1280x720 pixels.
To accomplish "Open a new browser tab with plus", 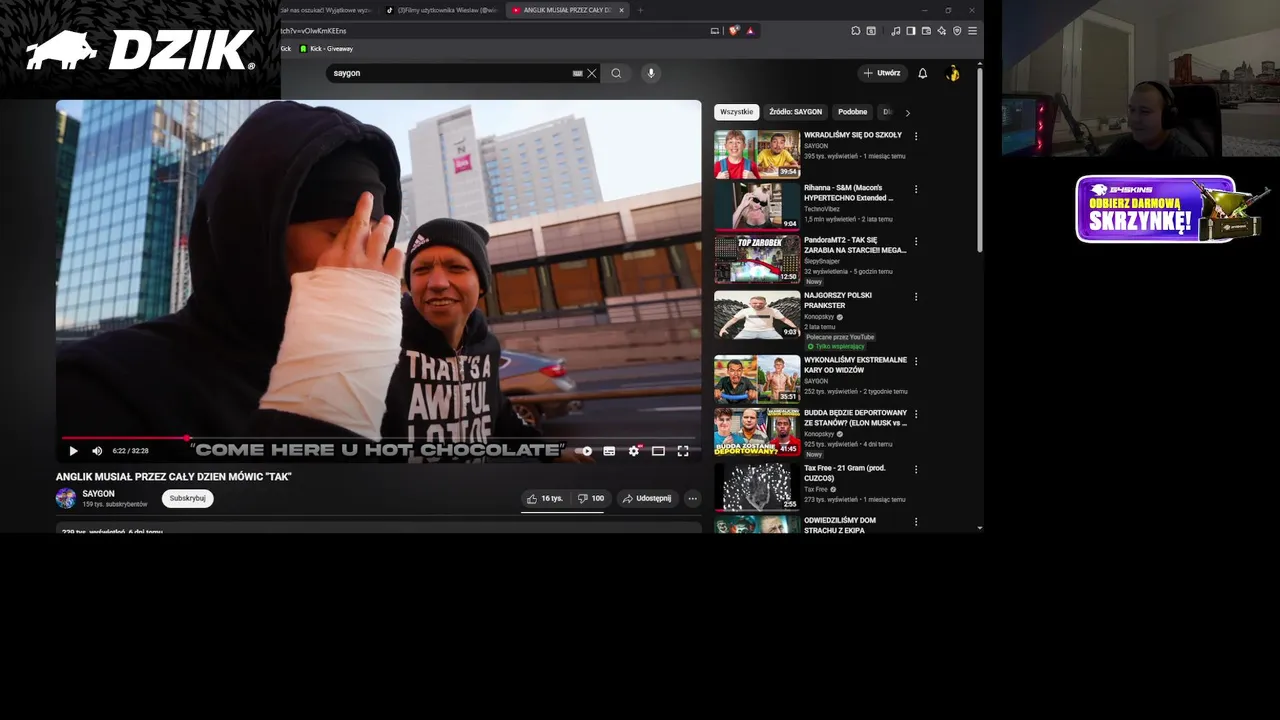I will pyautogui.click(x=640, y=10).
